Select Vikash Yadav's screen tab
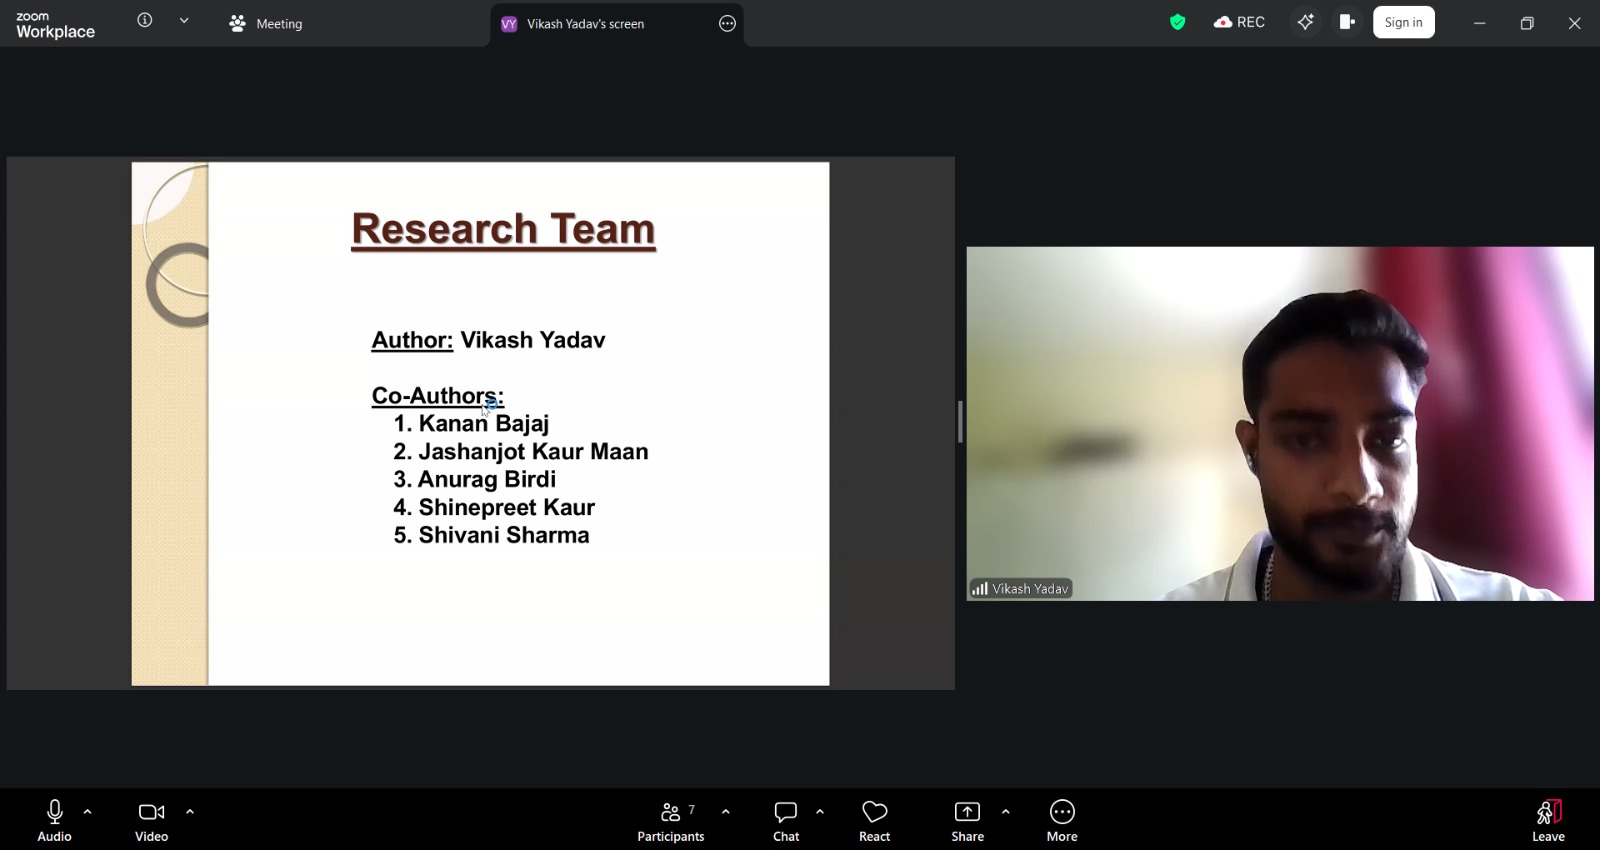1600x850 pixels. point(585,24)
